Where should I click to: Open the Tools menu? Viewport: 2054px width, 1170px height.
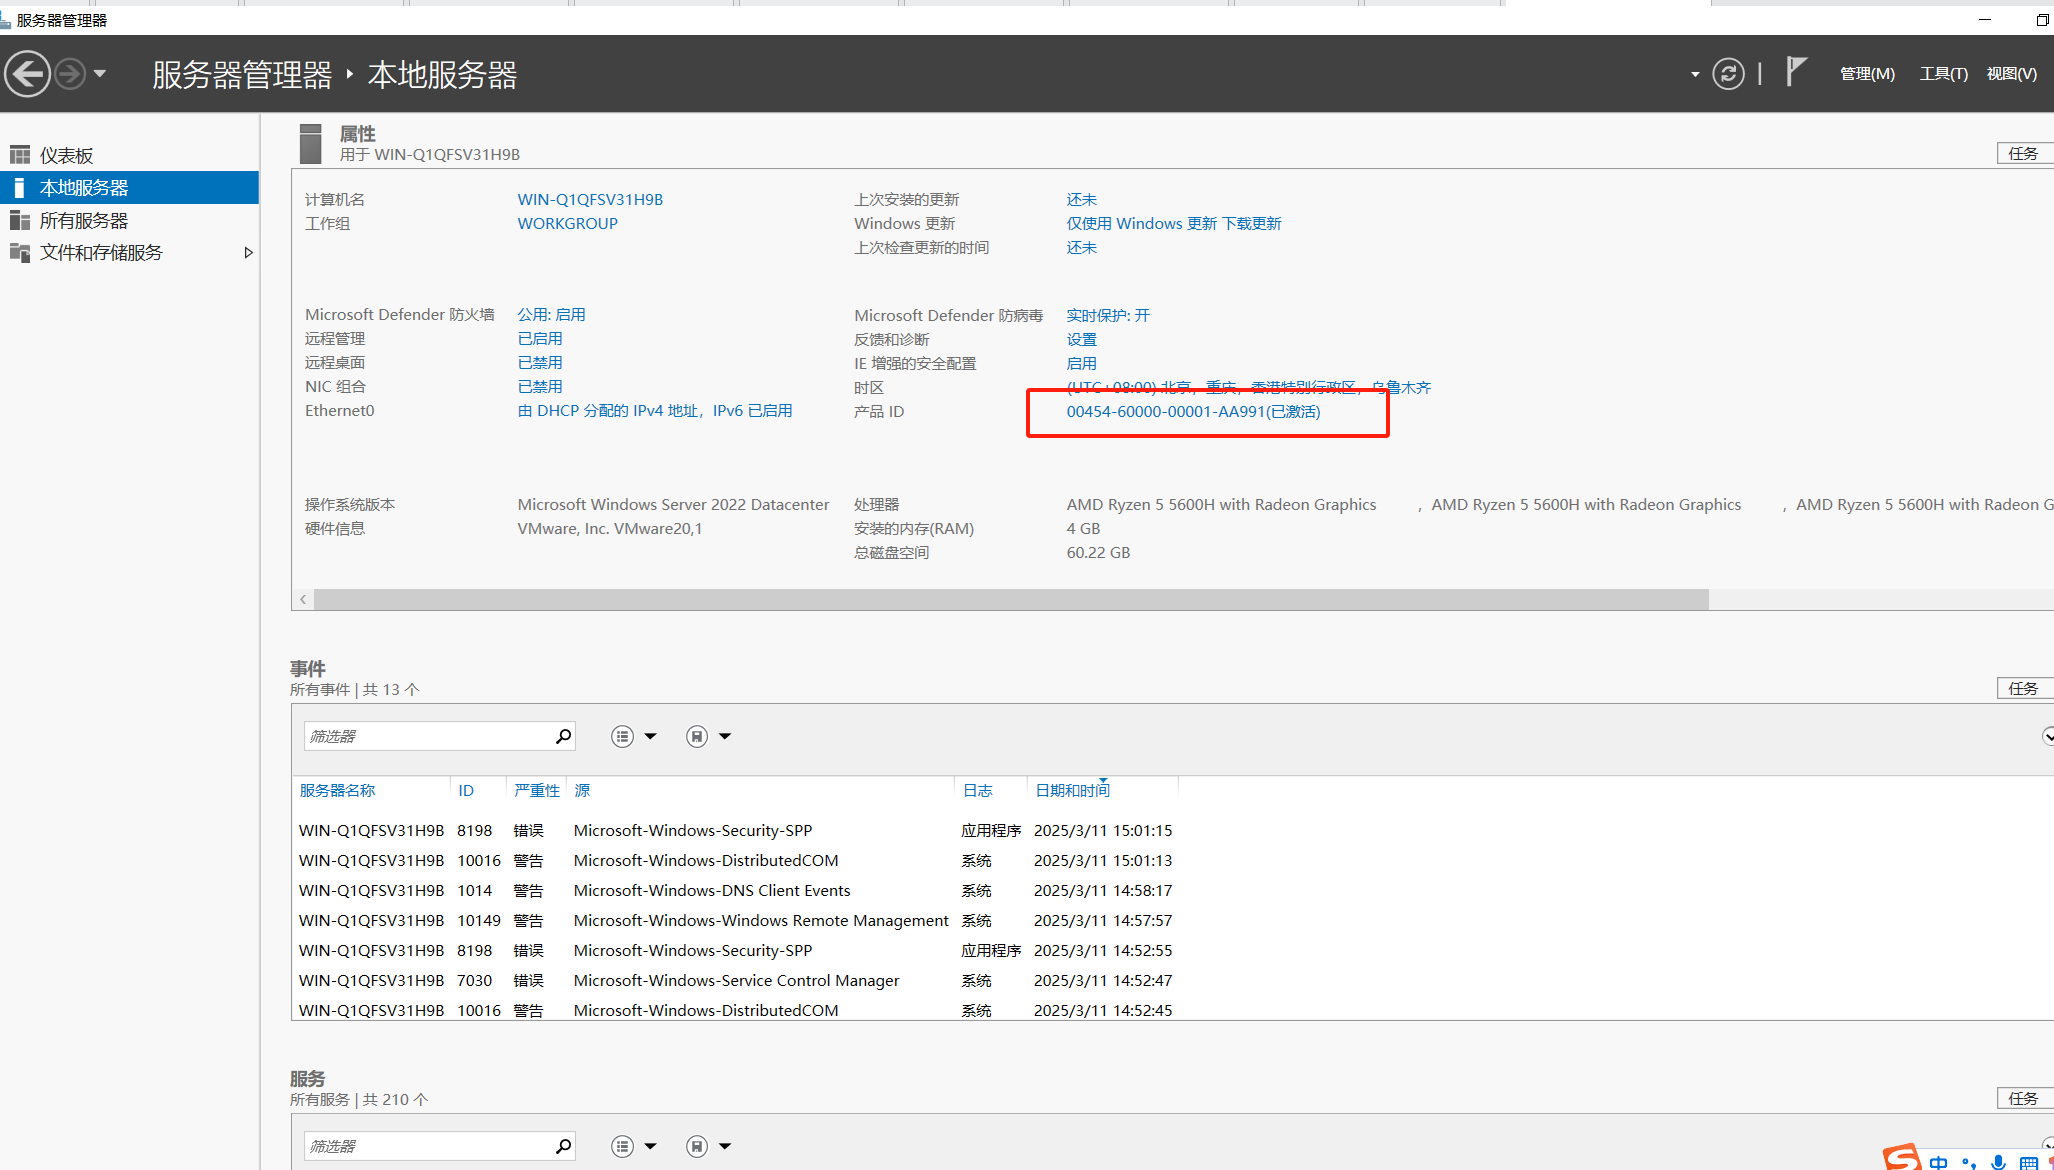[1943, 74]
